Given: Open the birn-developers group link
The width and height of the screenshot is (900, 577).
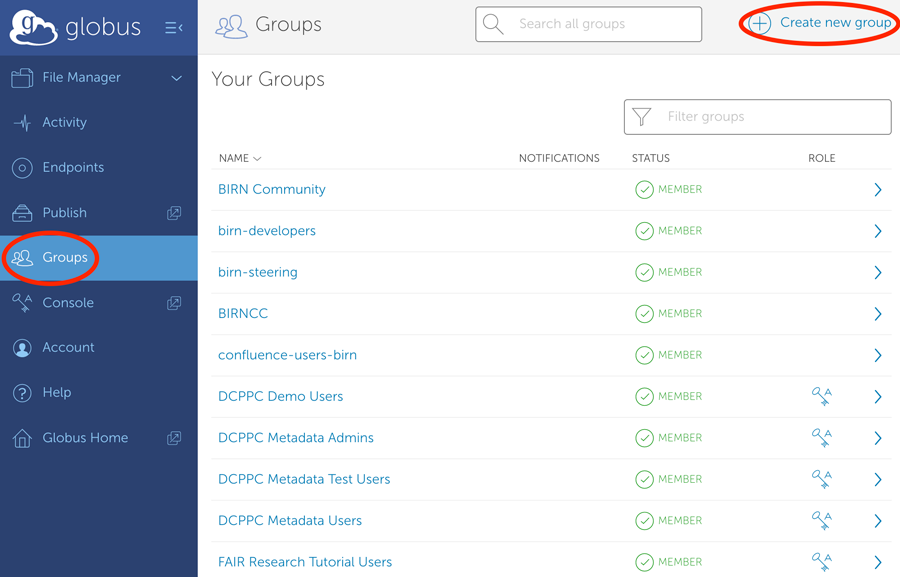Looking at the screenshot, I should click(267, 231).
